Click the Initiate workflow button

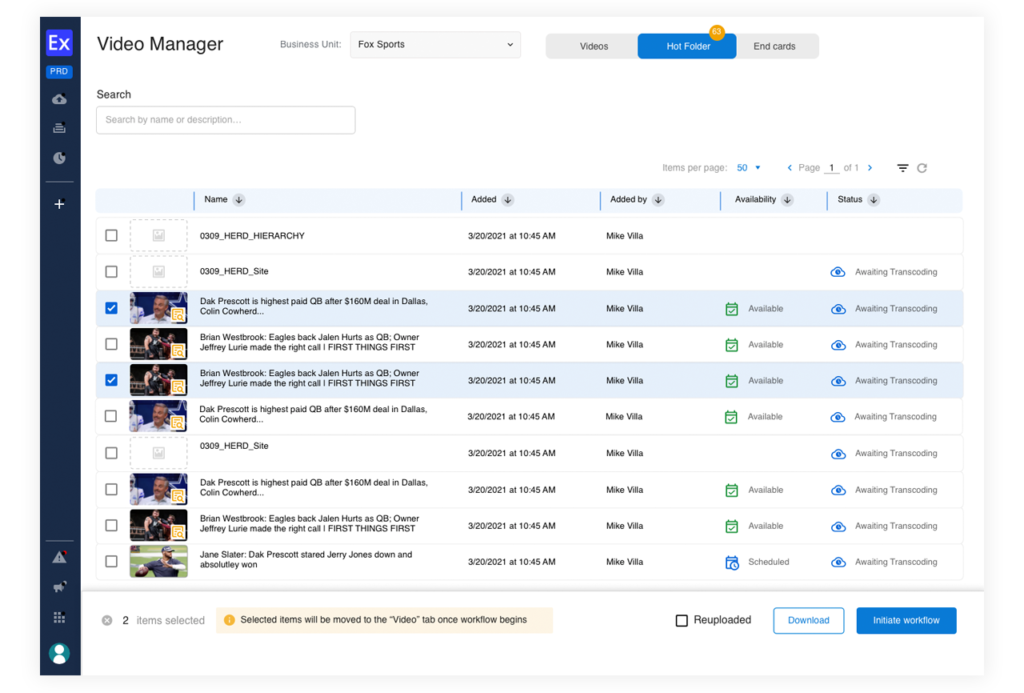pos(906,621)
